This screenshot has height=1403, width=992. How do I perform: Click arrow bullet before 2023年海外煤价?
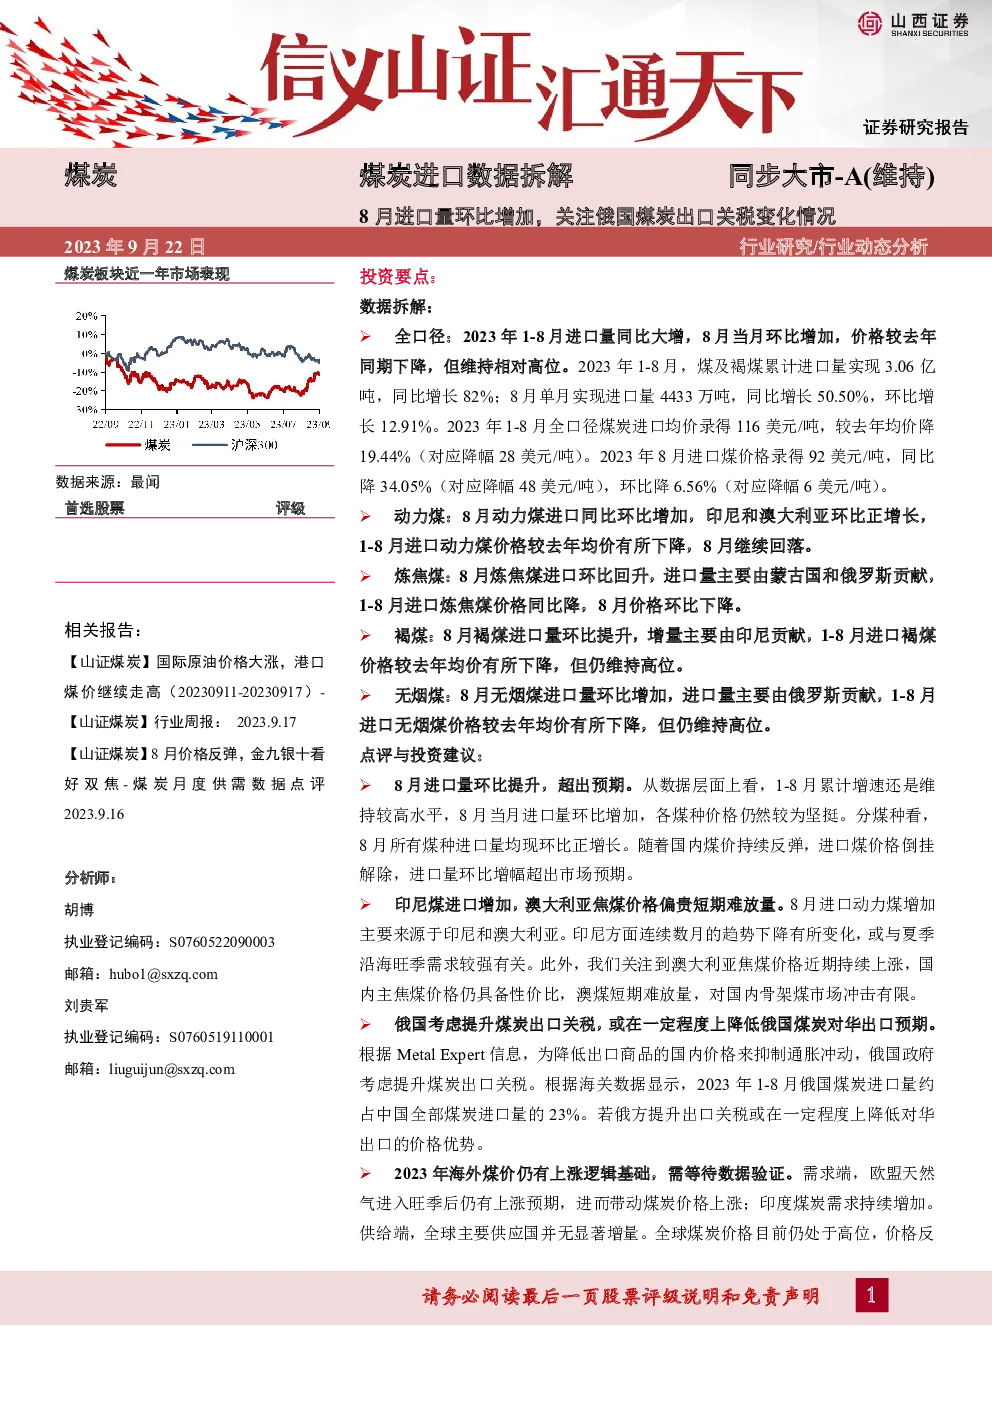(366, 1174)
